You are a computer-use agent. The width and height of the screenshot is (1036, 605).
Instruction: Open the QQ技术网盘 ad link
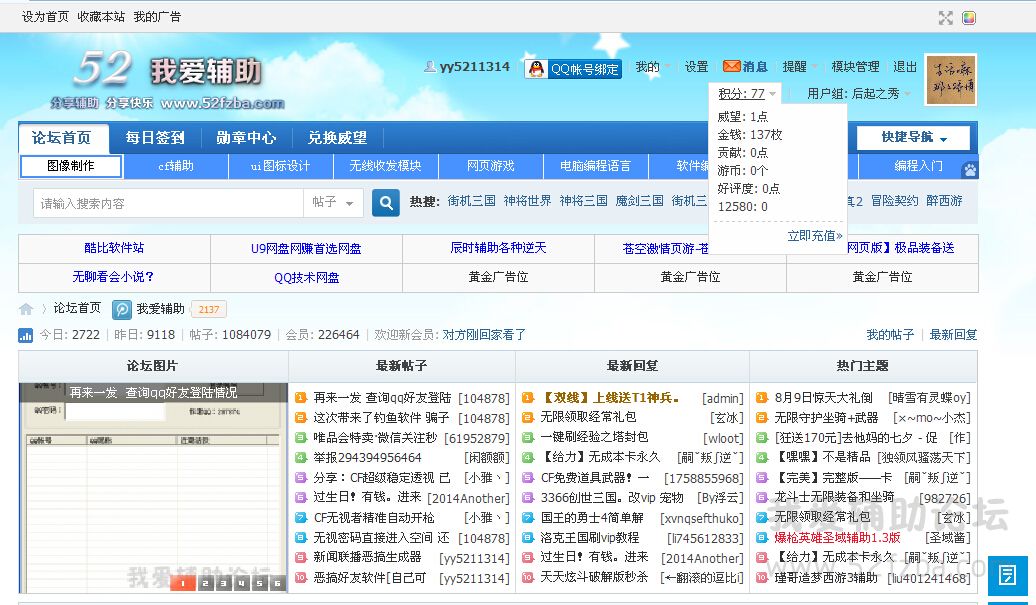(307, 277)
